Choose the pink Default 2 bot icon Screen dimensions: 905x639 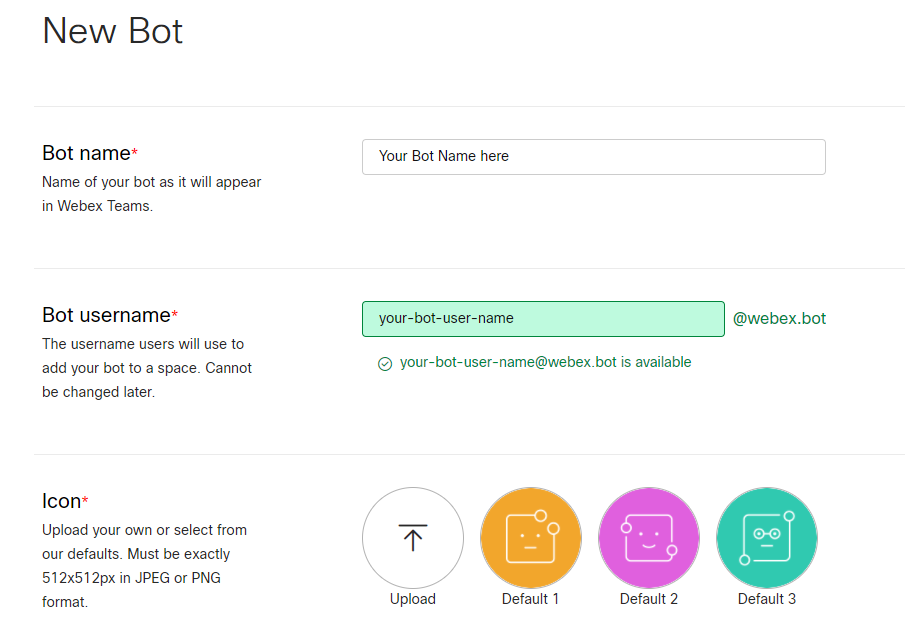tap(649, 537)
